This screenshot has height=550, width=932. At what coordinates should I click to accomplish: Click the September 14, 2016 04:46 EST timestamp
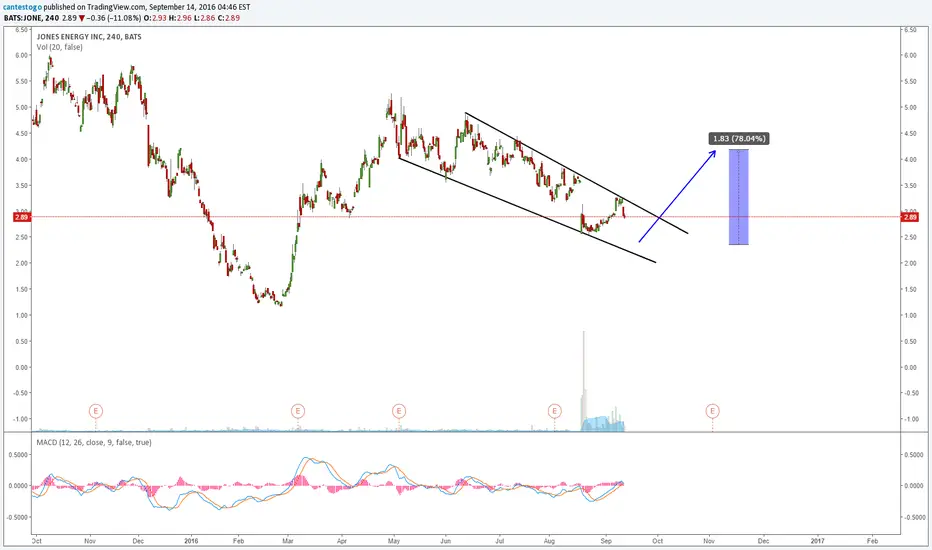click(200, 7)
